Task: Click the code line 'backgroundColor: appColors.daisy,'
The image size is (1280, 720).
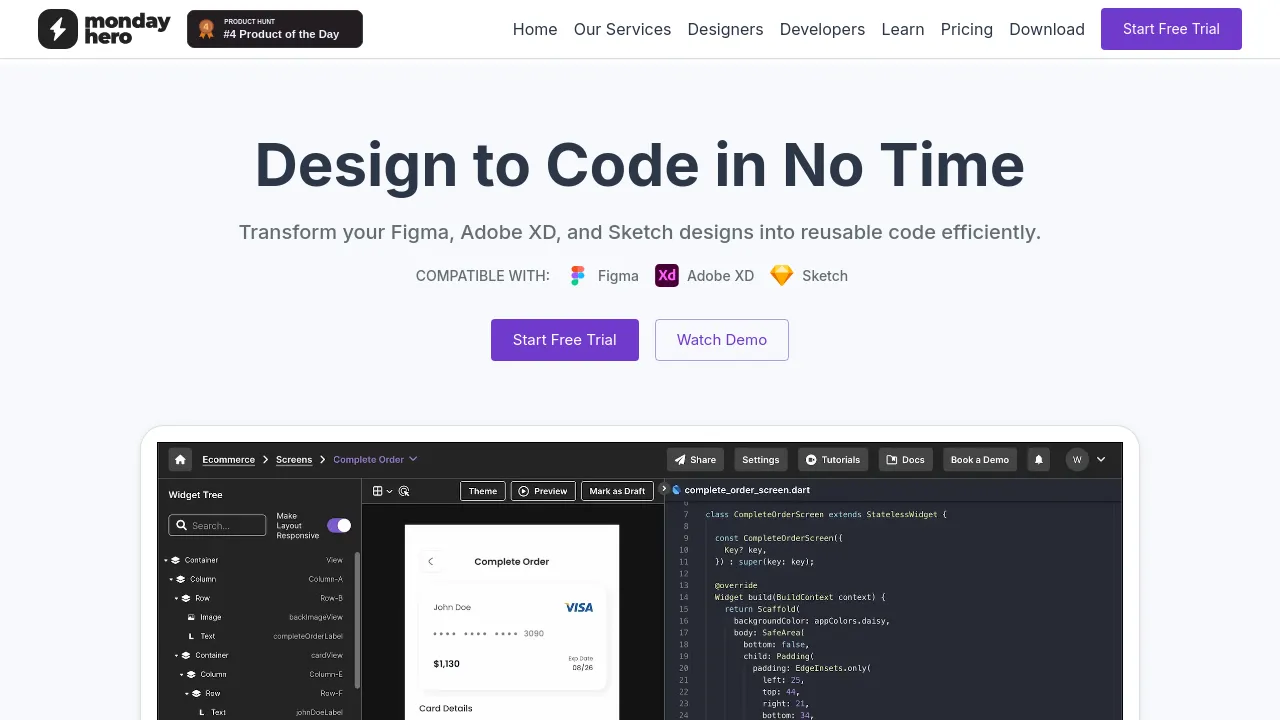Action: click(x=811, y=621)
